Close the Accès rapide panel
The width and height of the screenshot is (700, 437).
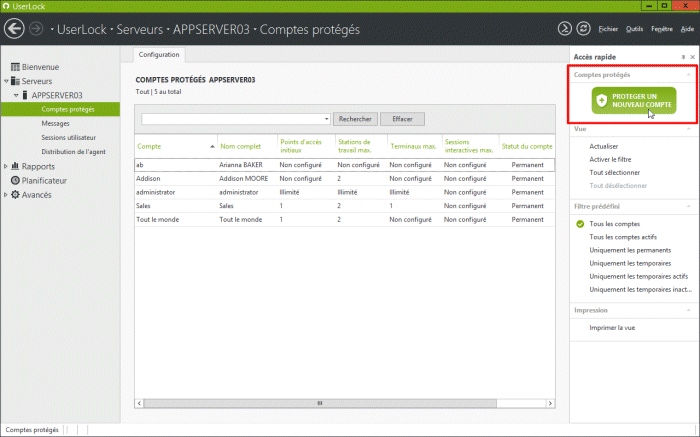click(692, 57)
